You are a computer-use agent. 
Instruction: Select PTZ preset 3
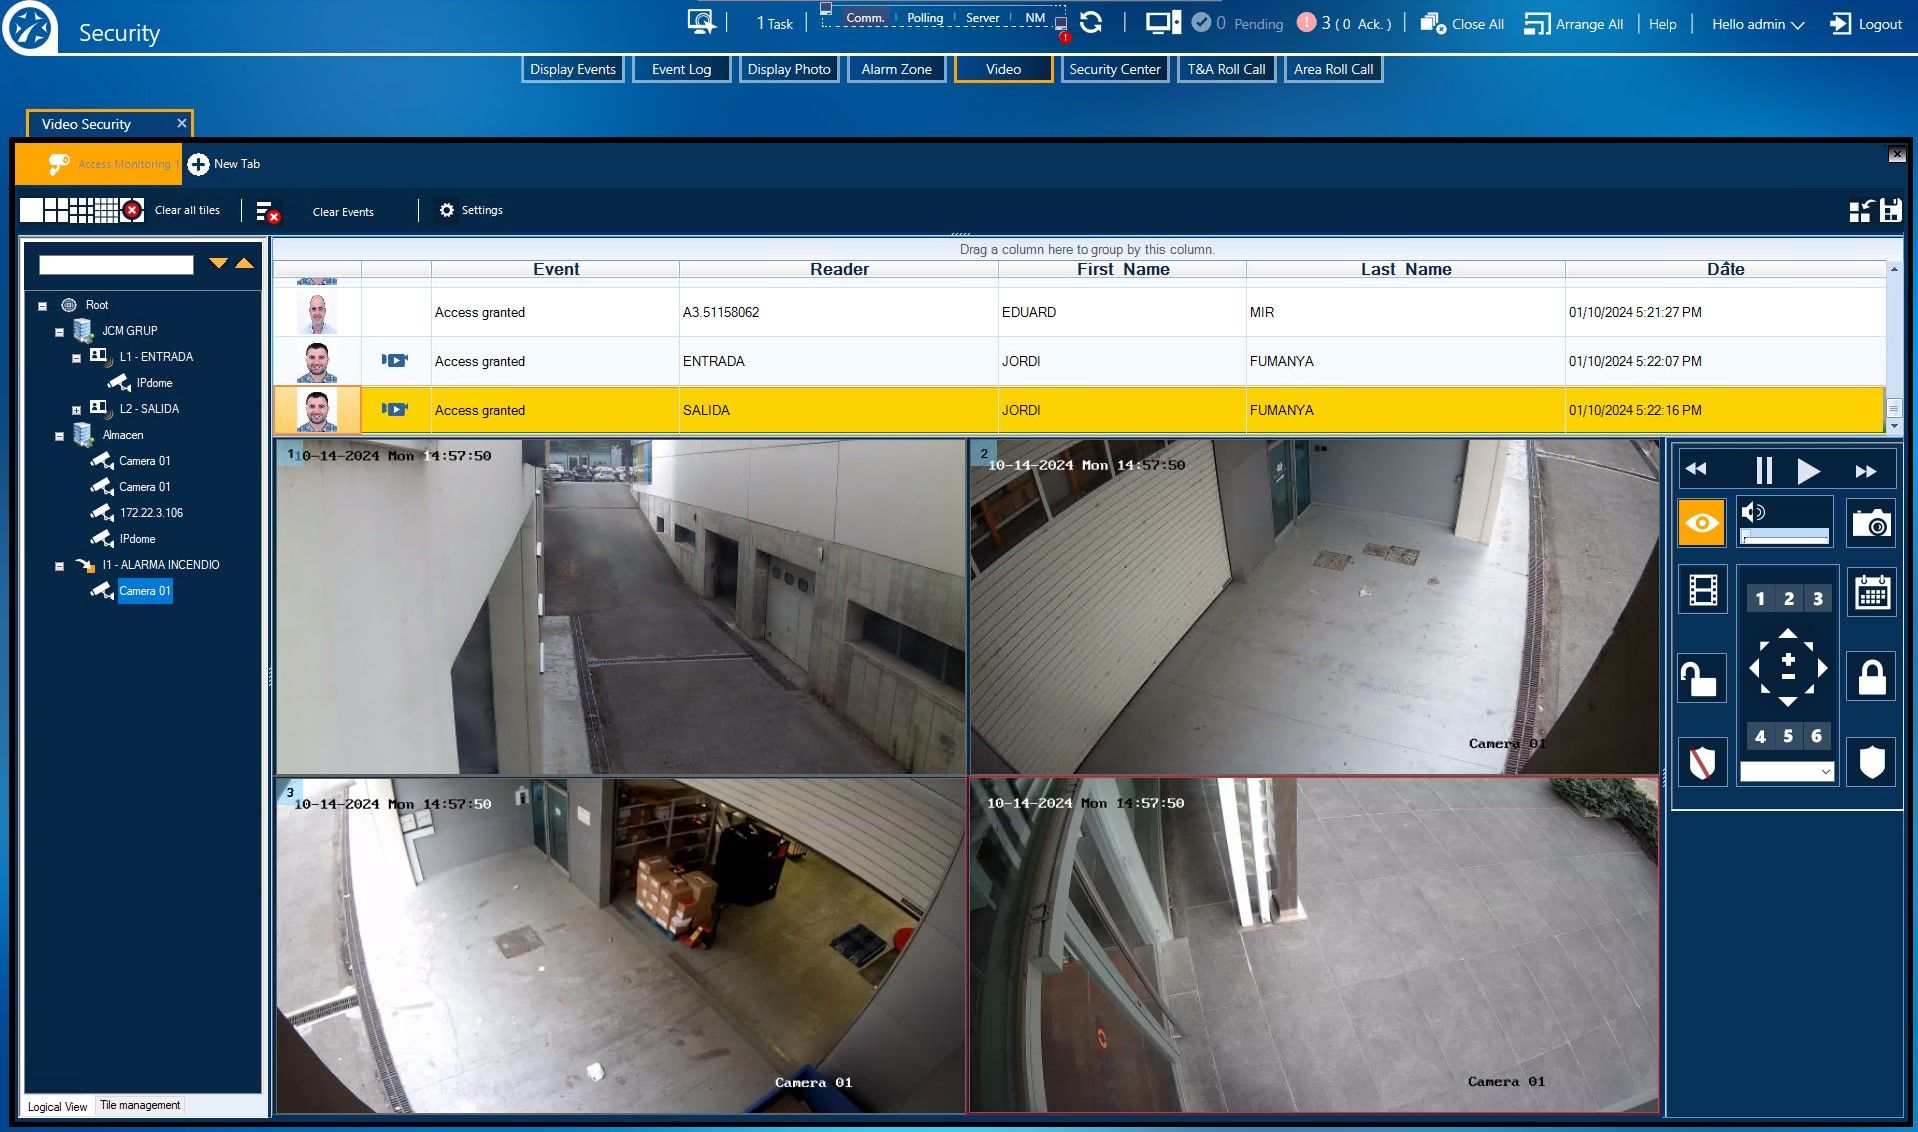point(1818,599)
